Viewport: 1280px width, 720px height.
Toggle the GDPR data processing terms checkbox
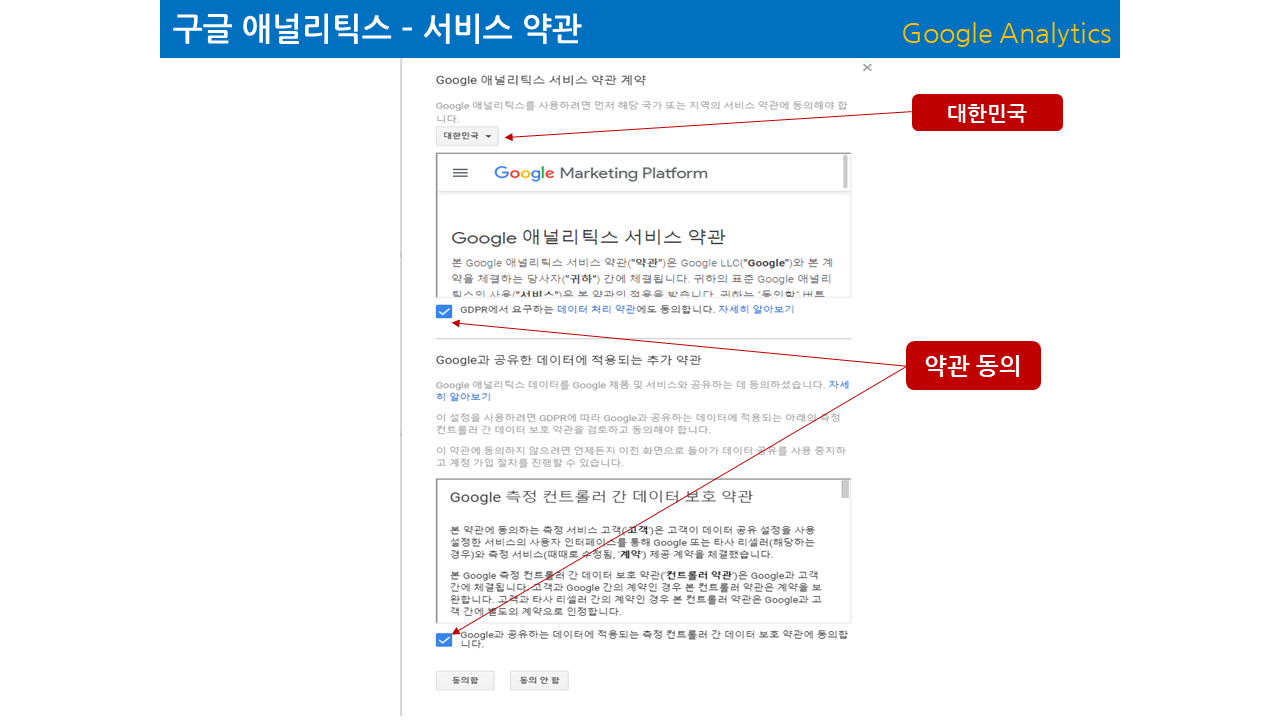pyautogui.click(x=444, y=311)
